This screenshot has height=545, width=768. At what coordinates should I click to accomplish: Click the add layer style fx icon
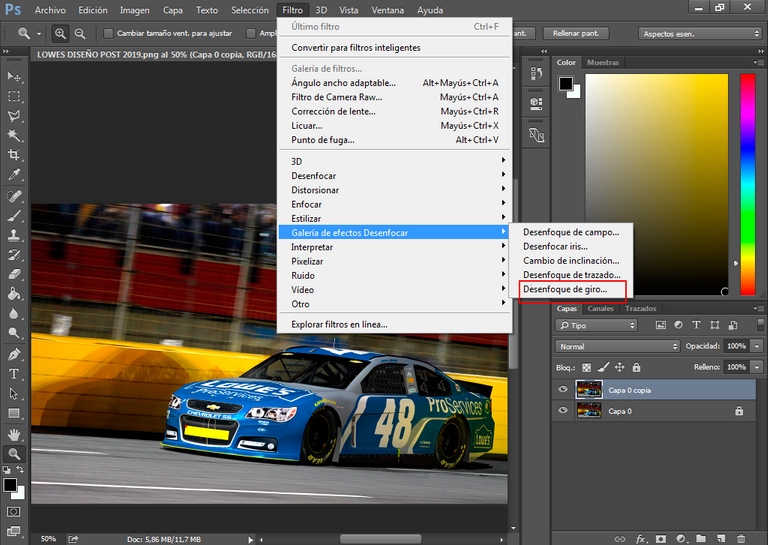(641, 539)
